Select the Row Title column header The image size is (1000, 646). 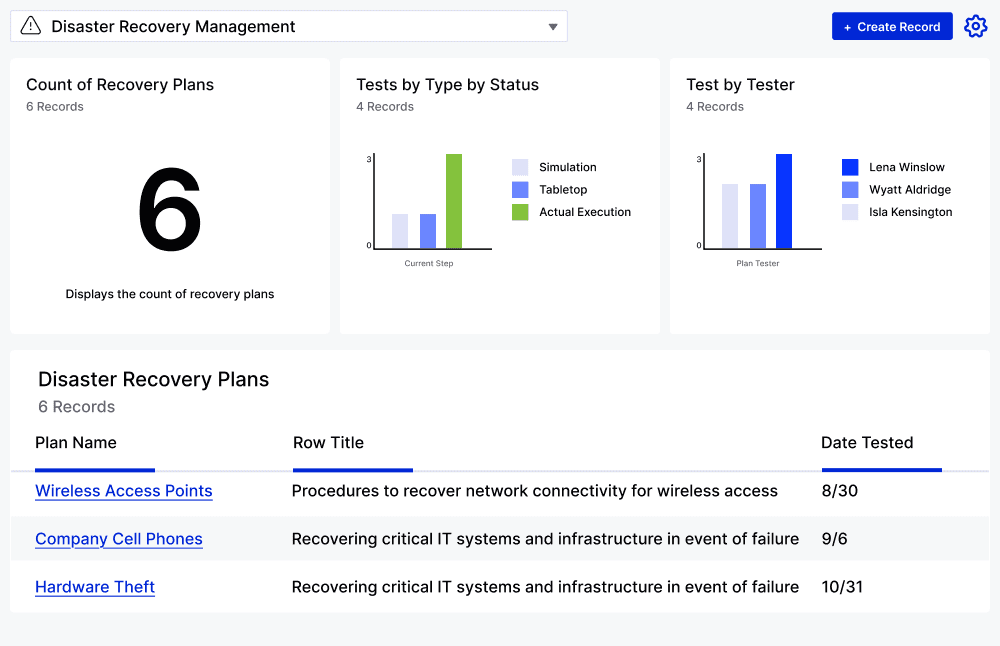pos(328,443)
